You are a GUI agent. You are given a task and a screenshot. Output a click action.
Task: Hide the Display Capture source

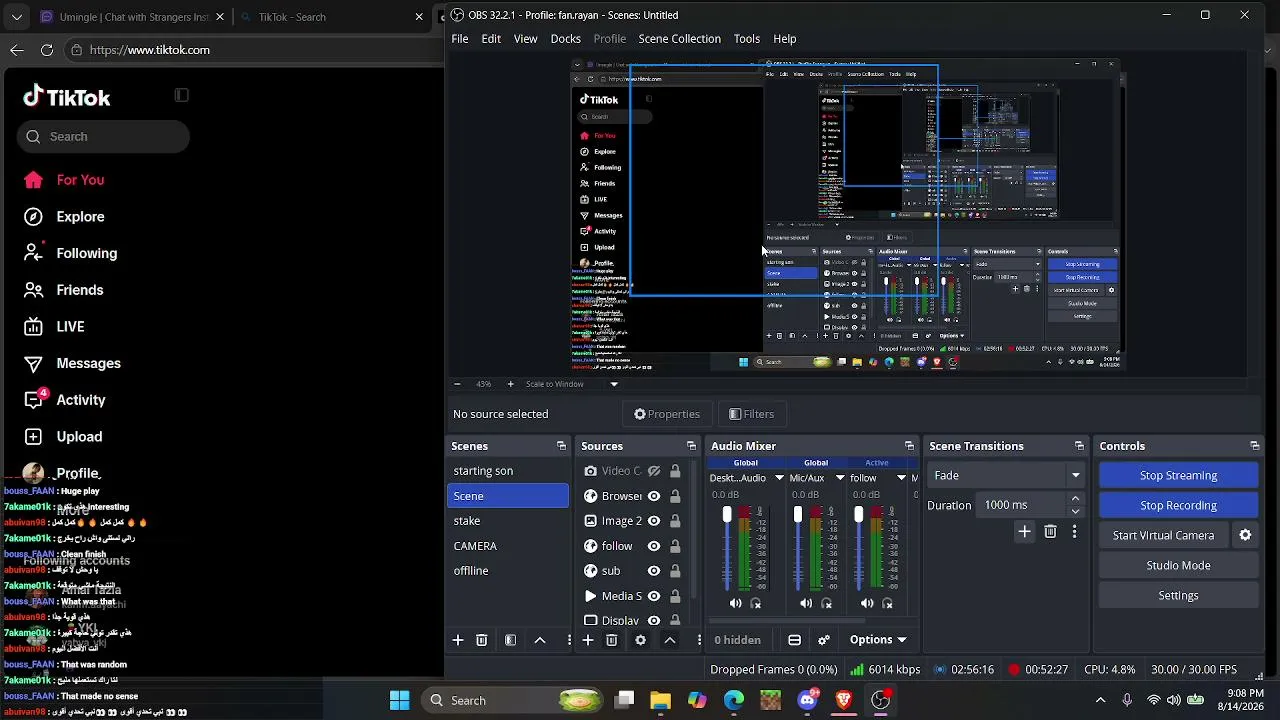654,620
